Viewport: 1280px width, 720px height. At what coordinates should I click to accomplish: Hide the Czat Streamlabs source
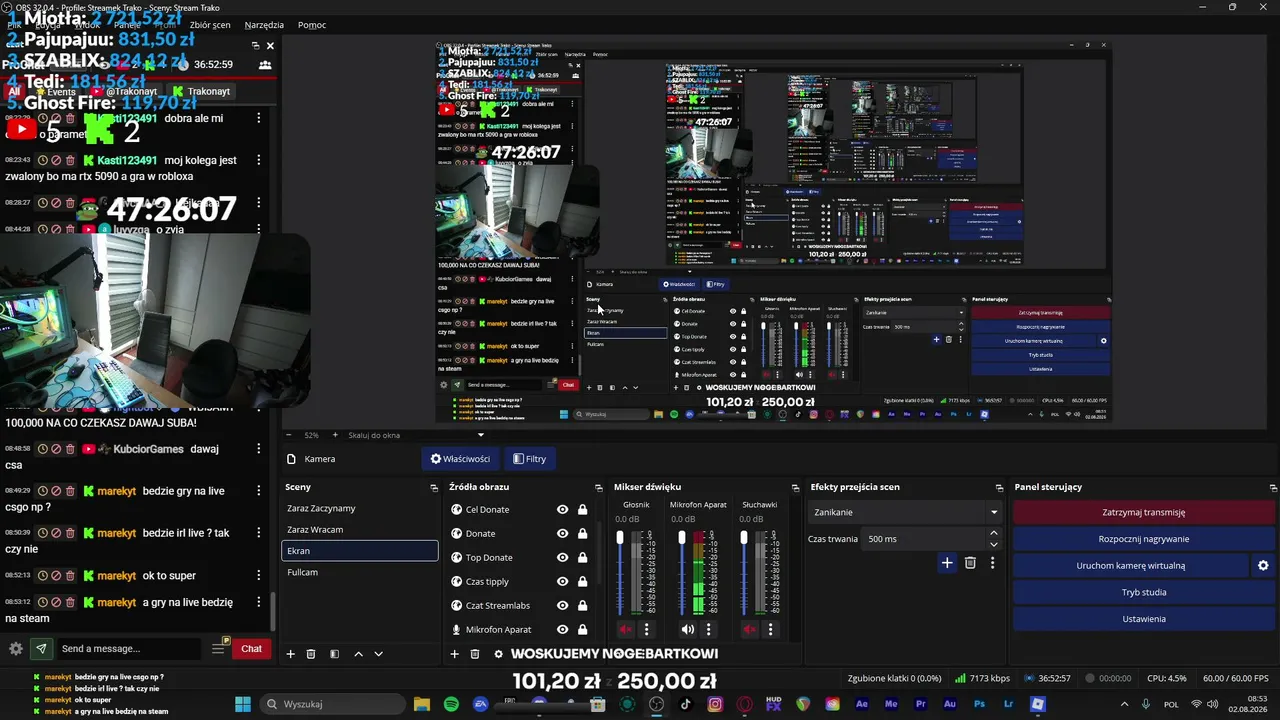click(563, 606)
